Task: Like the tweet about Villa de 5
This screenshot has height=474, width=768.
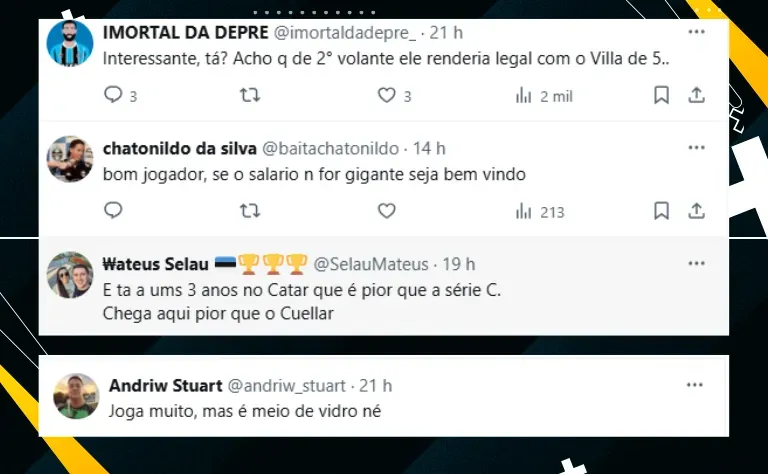Action: click(386, 95)
